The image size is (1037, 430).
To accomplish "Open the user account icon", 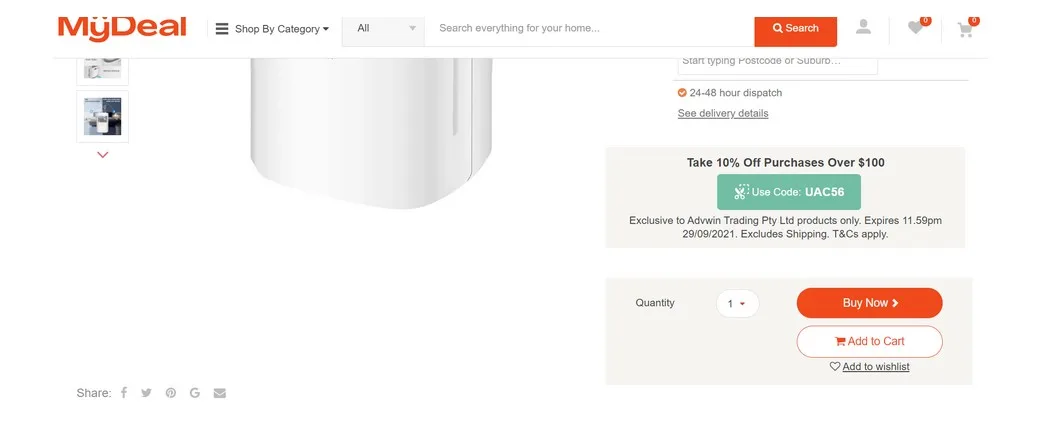I will [x=863, y=28].
